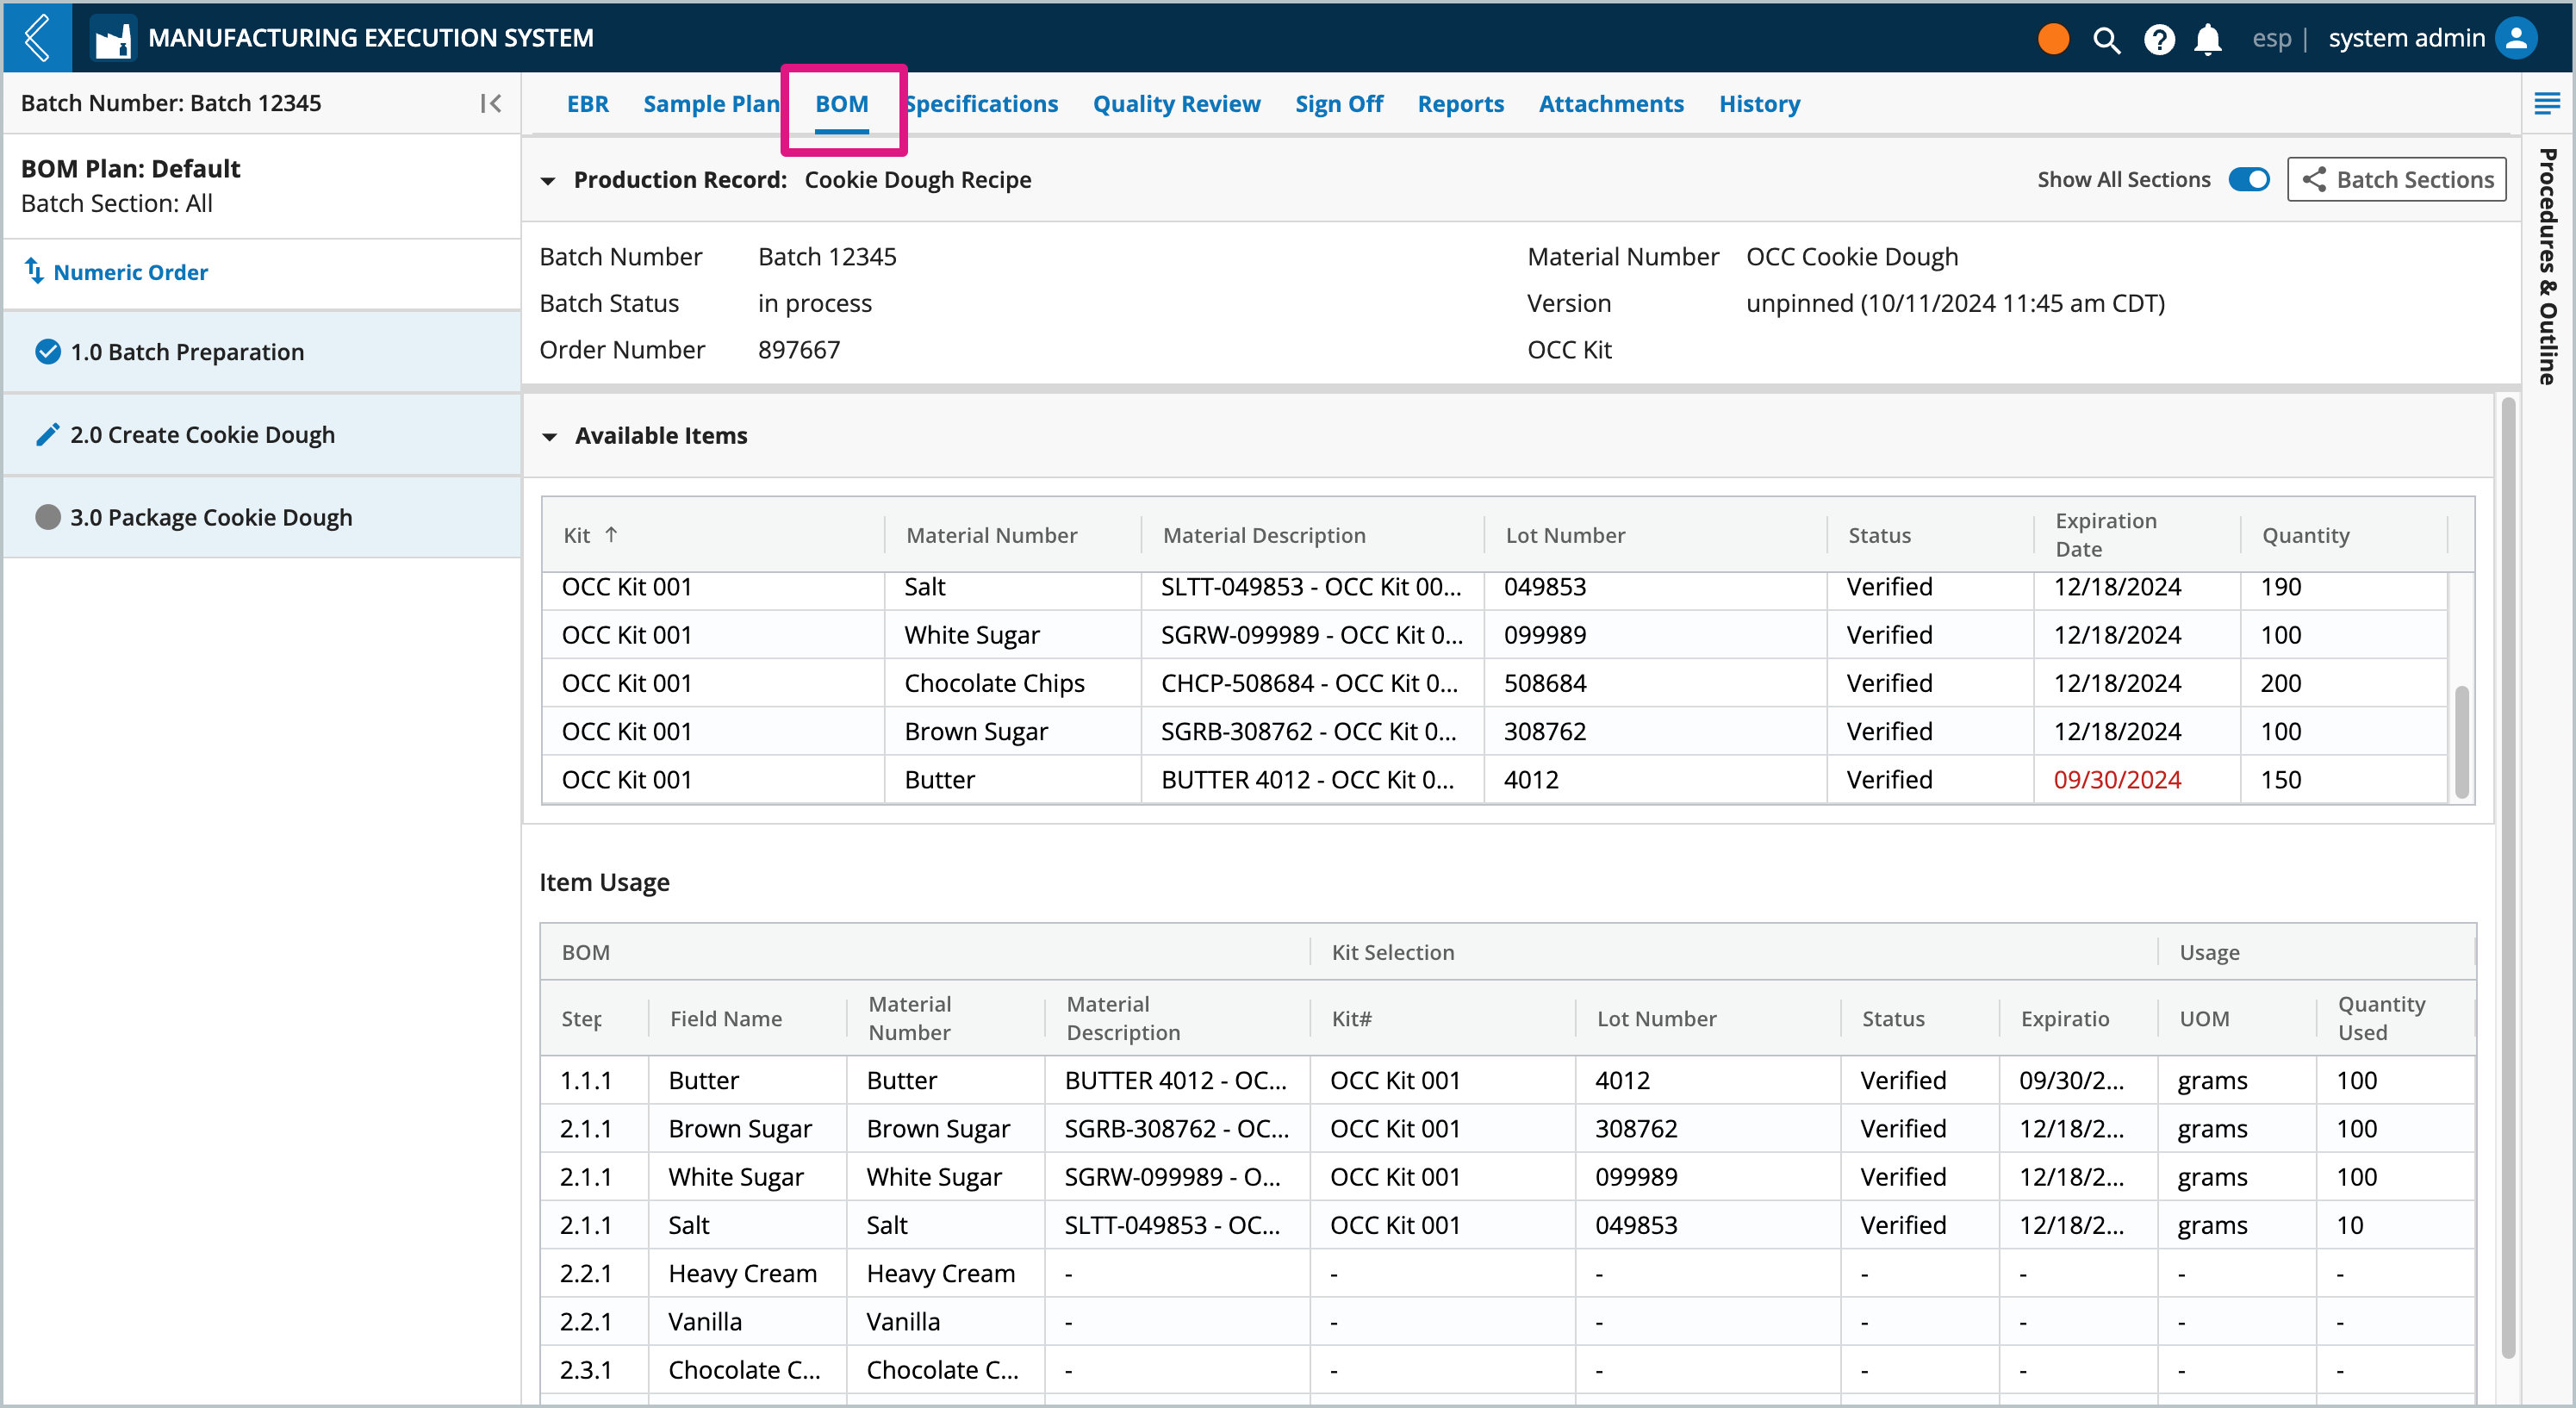This screenshot has width=2576, height=1408.
Task: Click the orange status indicator circle
Action: [2053, 38]
